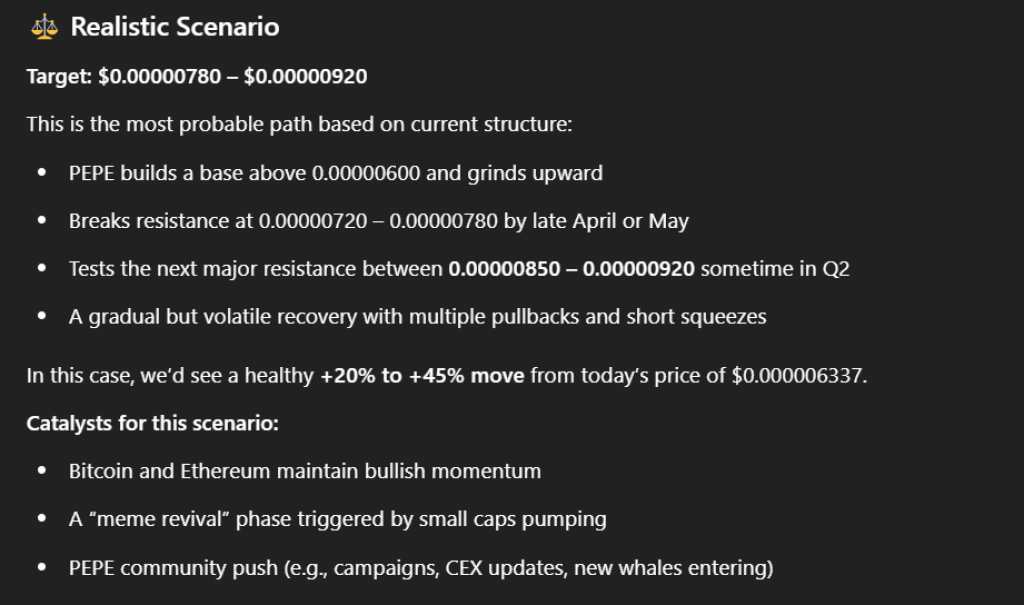The image size is (1024, 605).
Task: Click the "gradual but volatile recovery" bullet
Action: coord(417,317)
